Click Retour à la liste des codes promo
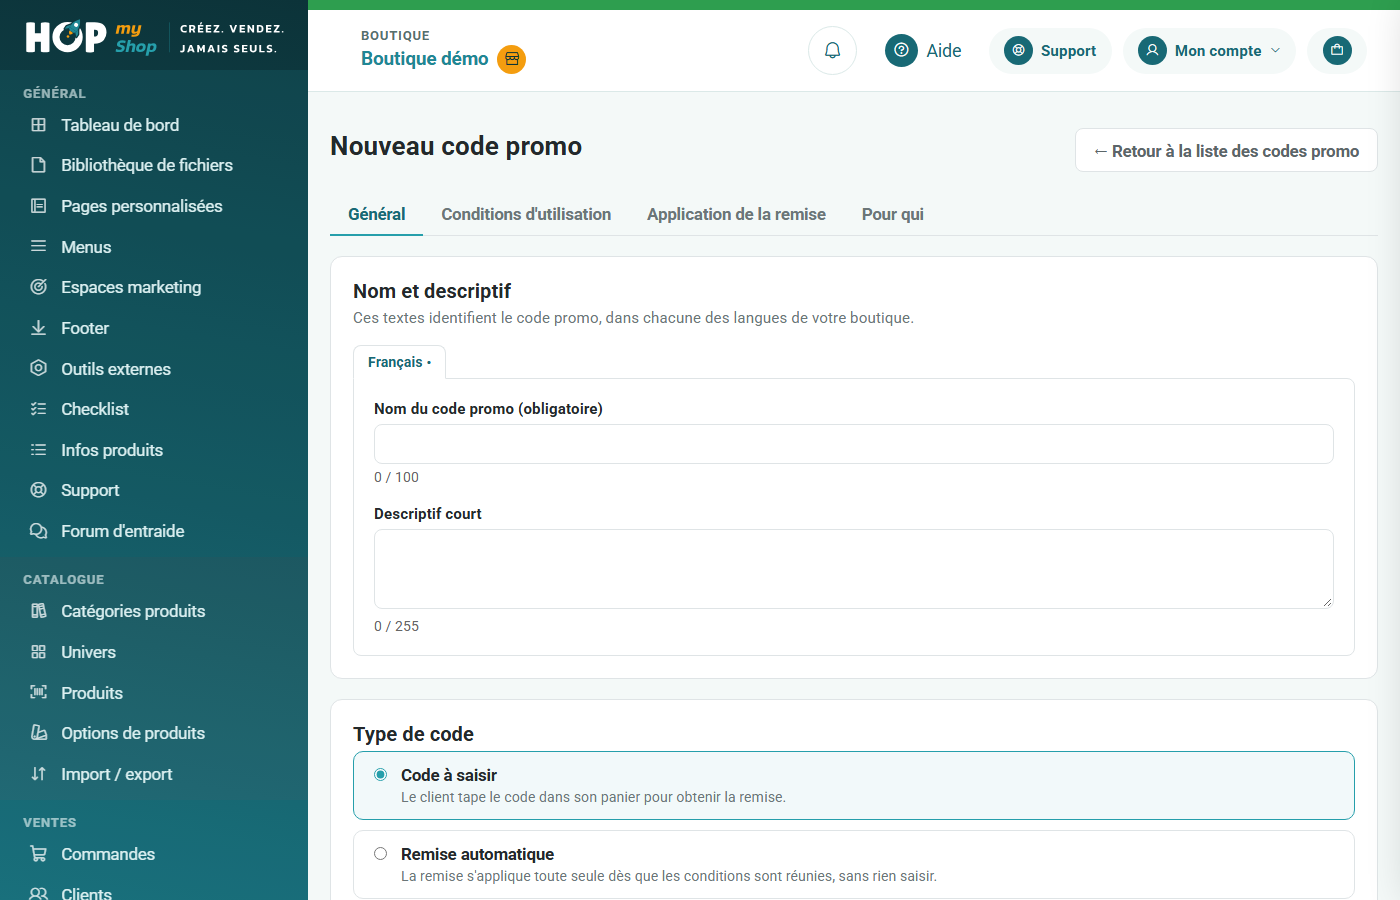The width and height of the screenshot is (1400, 900). point(1226,151)
